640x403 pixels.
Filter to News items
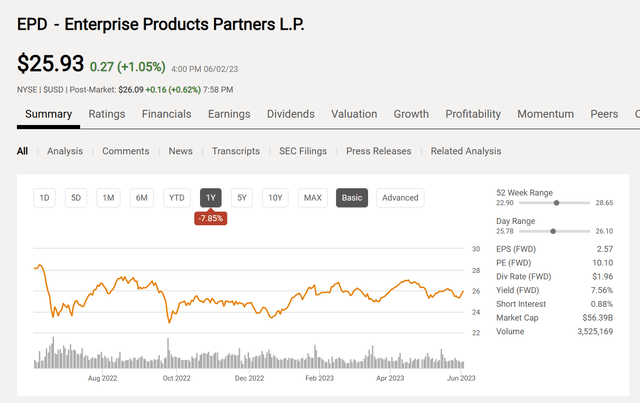(x=180, y=151)
